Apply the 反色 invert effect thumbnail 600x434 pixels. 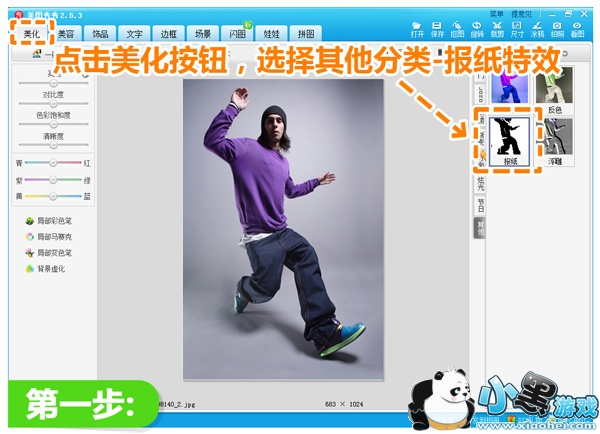pyautogui.click(x=554, y=90)
